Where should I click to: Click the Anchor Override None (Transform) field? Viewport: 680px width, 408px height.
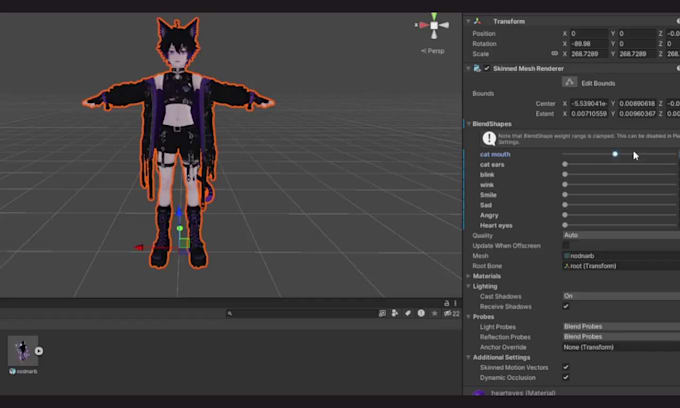[621, 347]
